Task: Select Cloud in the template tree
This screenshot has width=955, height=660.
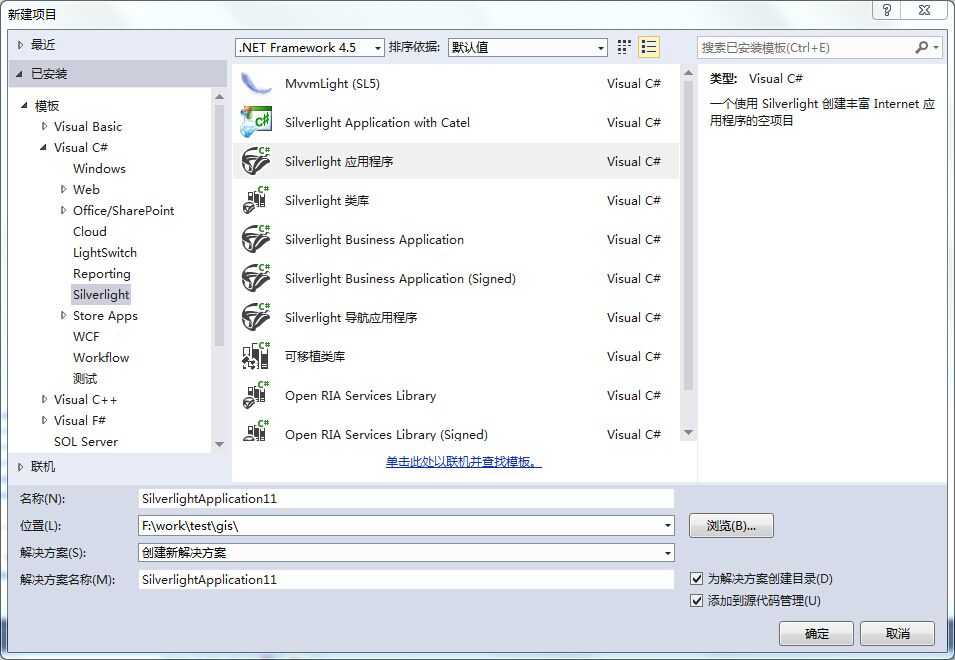Action: 90,231
